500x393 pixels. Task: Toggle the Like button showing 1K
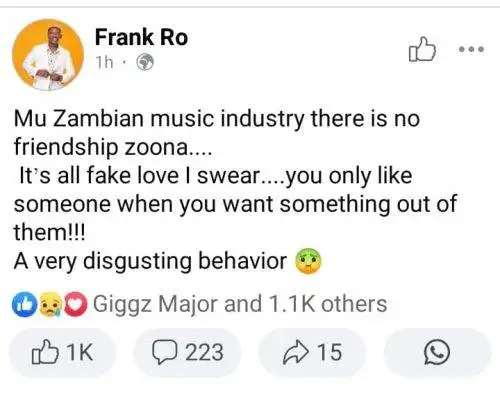(x=62, y=352)
